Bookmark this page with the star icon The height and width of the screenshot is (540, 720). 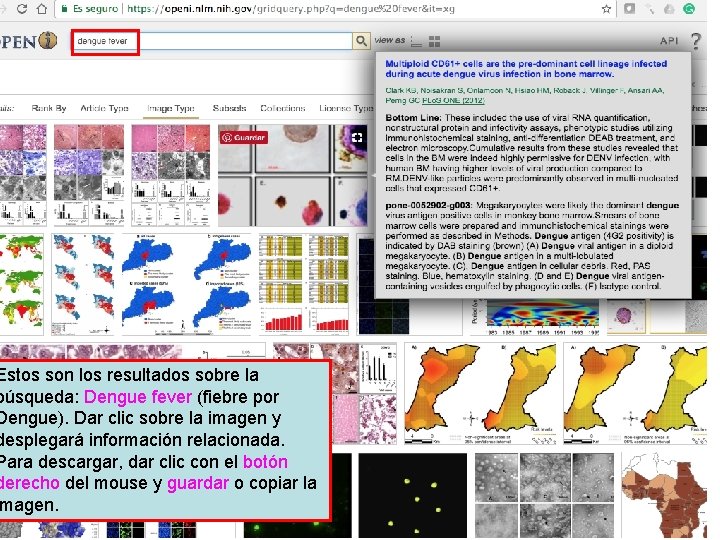click(606, 9)
